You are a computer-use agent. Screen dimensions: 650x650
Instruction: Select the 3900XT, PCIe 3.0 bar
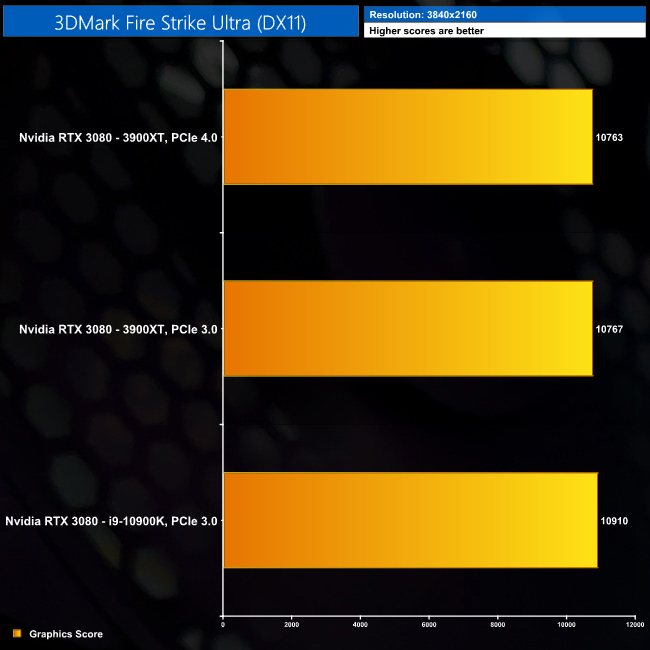(408, 329)
